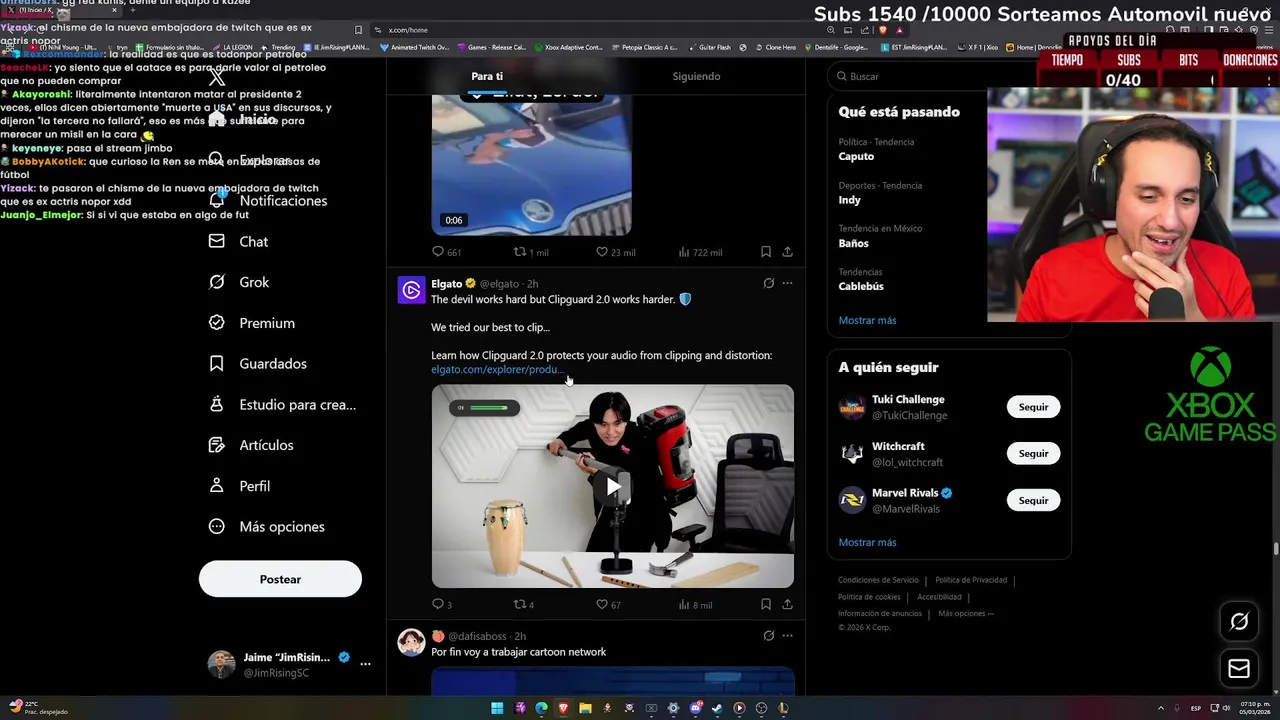Viewport: 1280px width, 720px height.
Task: Open more options on dafisaboss post
Action: click(787, 635)
